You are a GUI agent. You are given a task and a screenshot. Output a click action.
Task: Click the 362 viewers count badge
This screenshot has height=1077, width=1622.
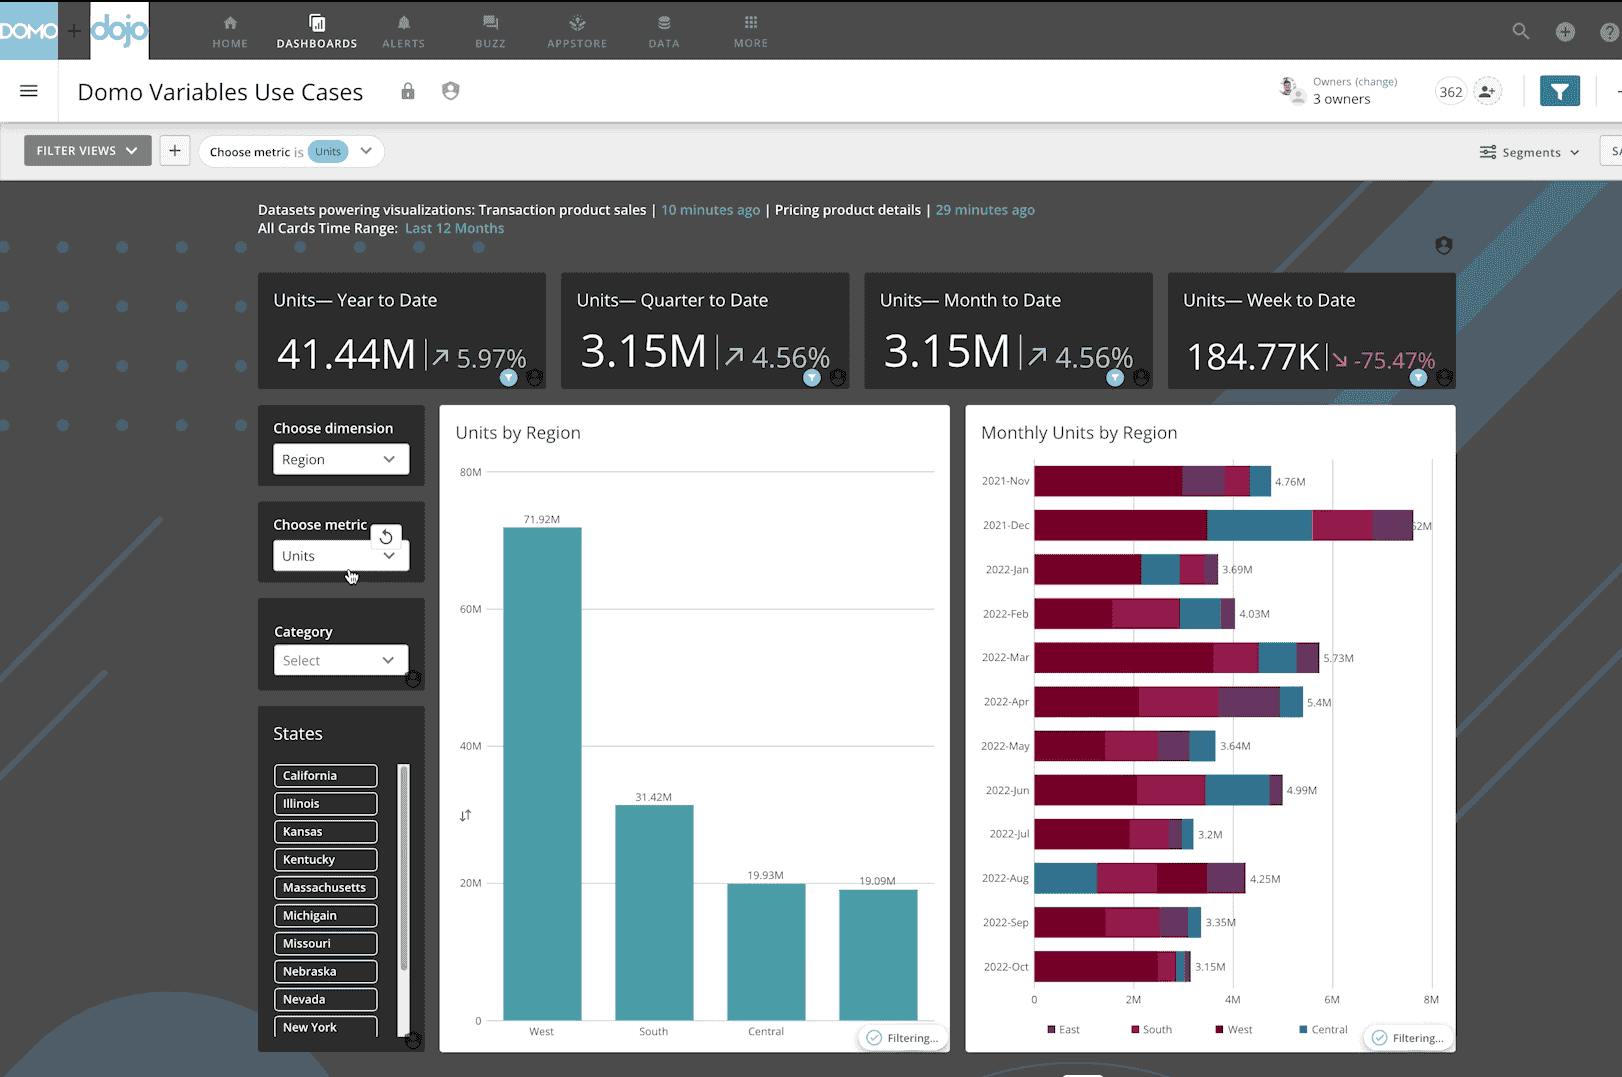click(1451, 92)
